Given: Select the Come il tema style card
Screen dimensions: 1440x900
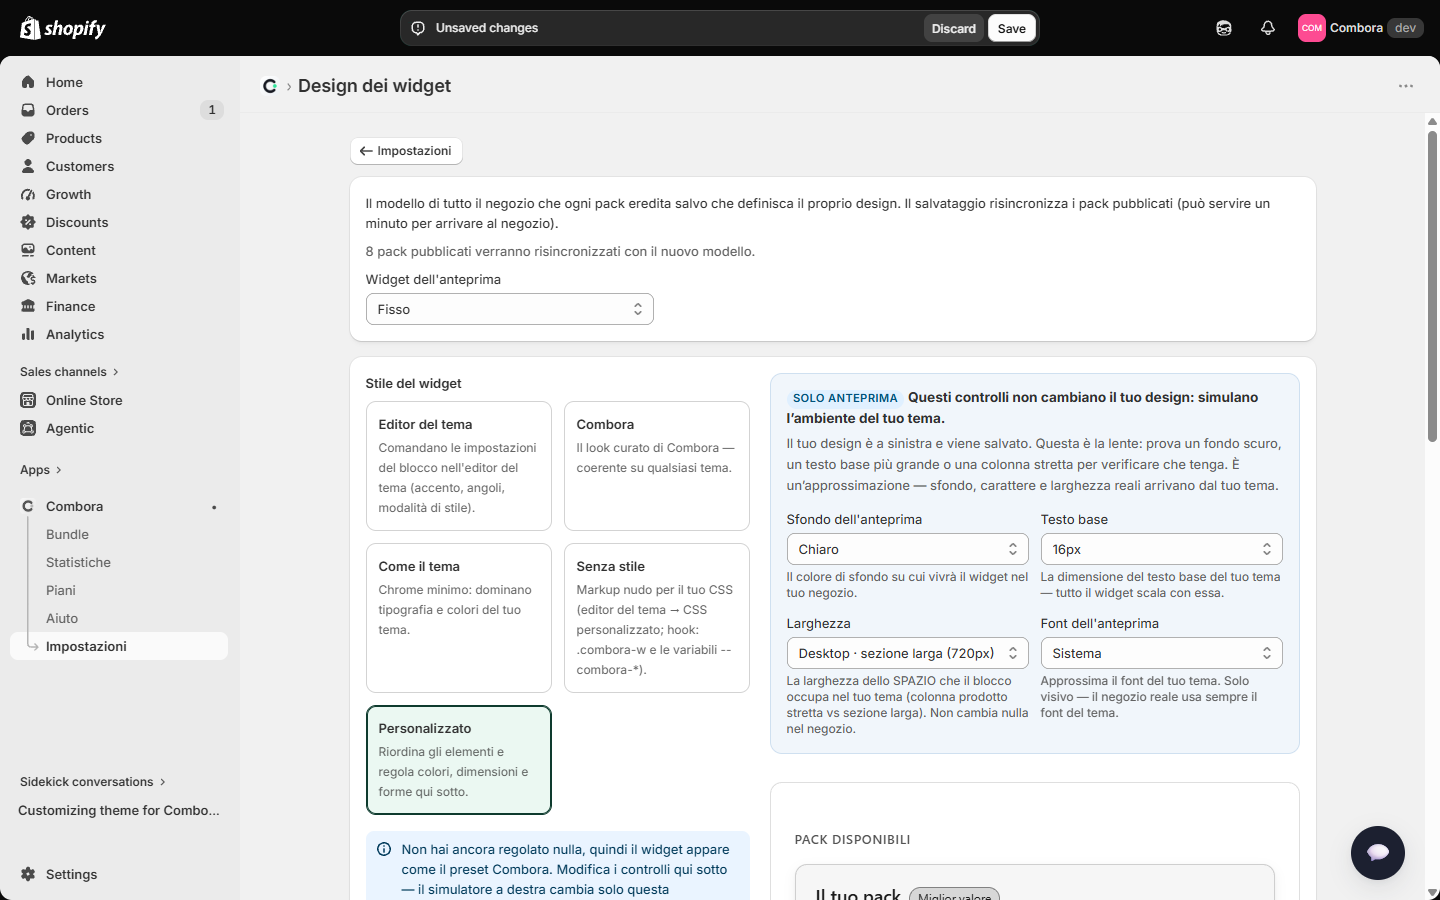Looking at the screenshot, I should [459, 618].
